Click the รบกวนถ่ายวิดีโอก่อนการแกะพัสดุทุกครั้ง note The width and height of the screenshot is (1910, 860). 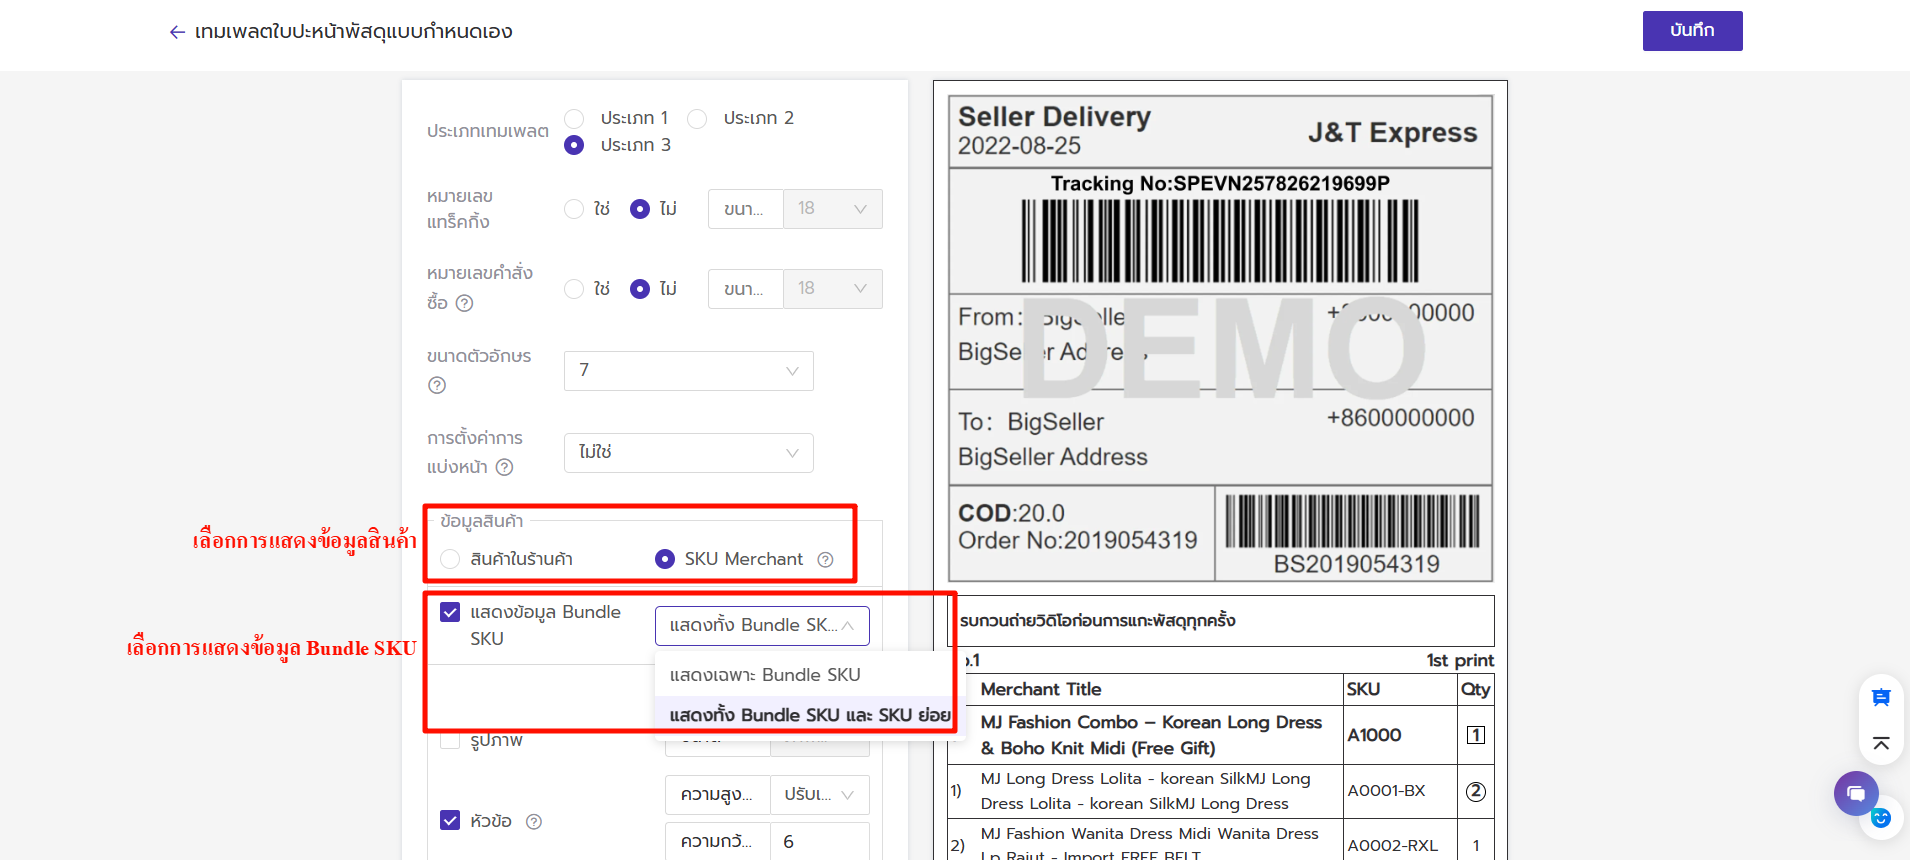click(x=1097, y=621)
